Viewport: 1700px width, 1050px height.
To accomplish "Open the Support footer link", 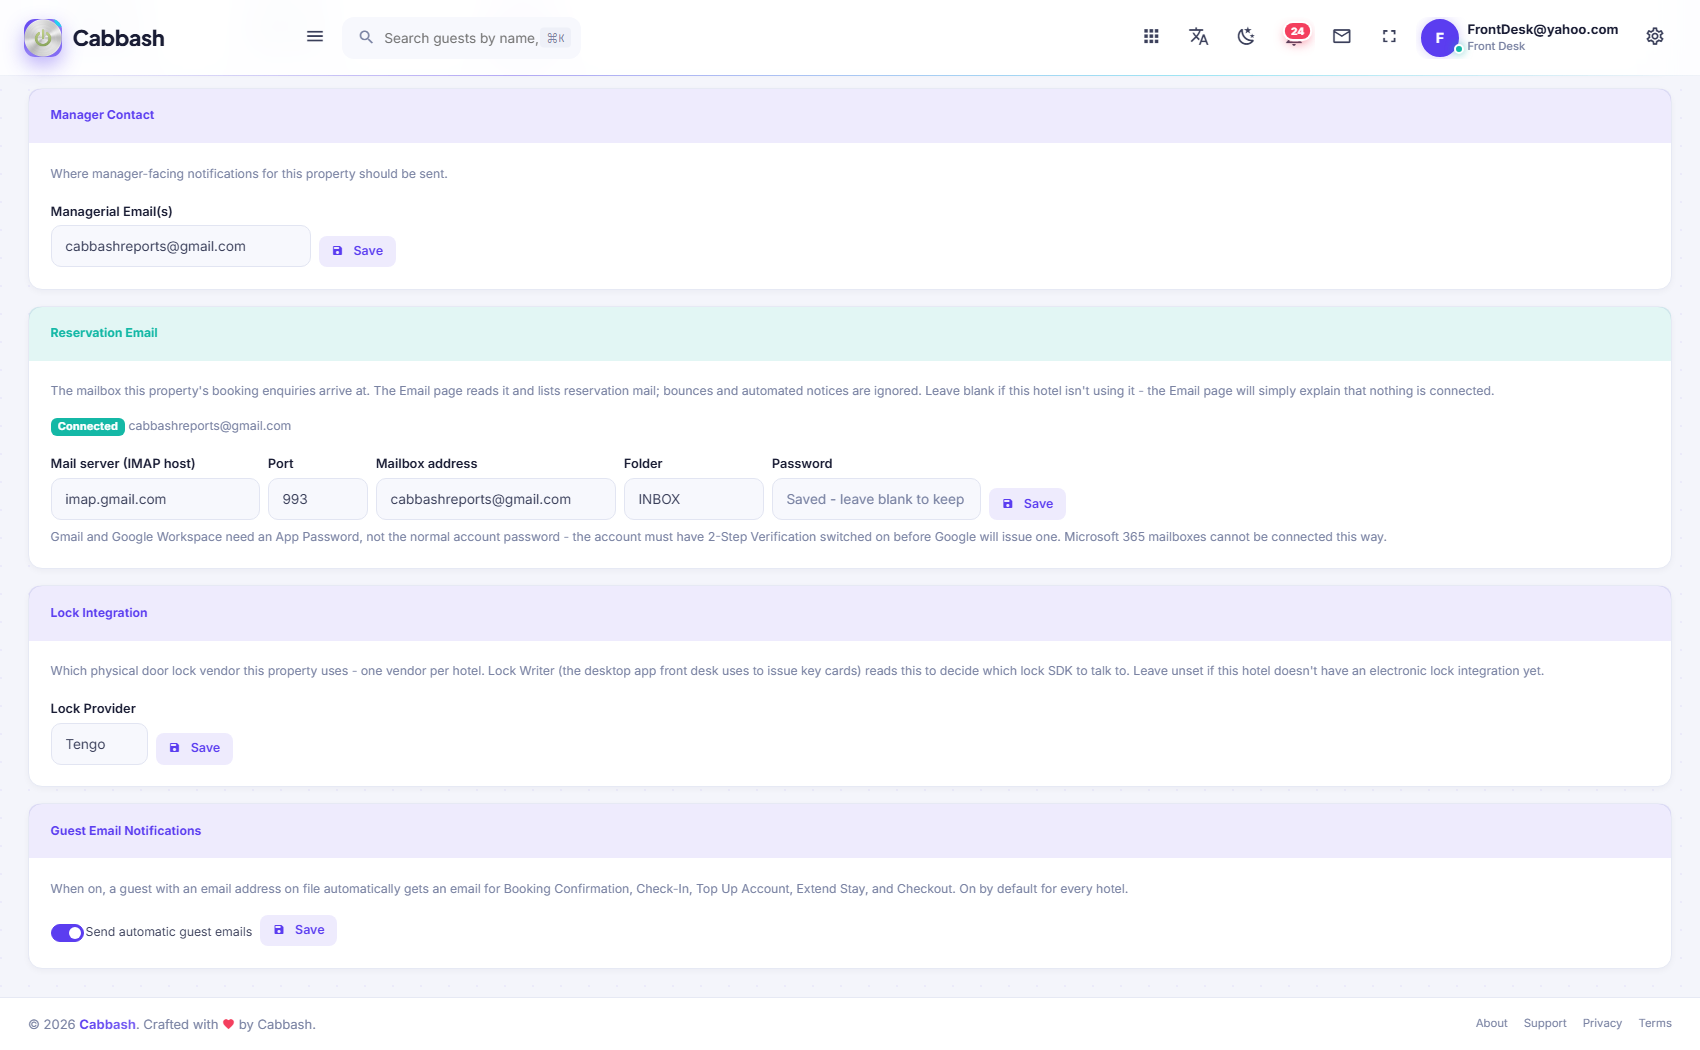I will (x=1545, y=1023).
